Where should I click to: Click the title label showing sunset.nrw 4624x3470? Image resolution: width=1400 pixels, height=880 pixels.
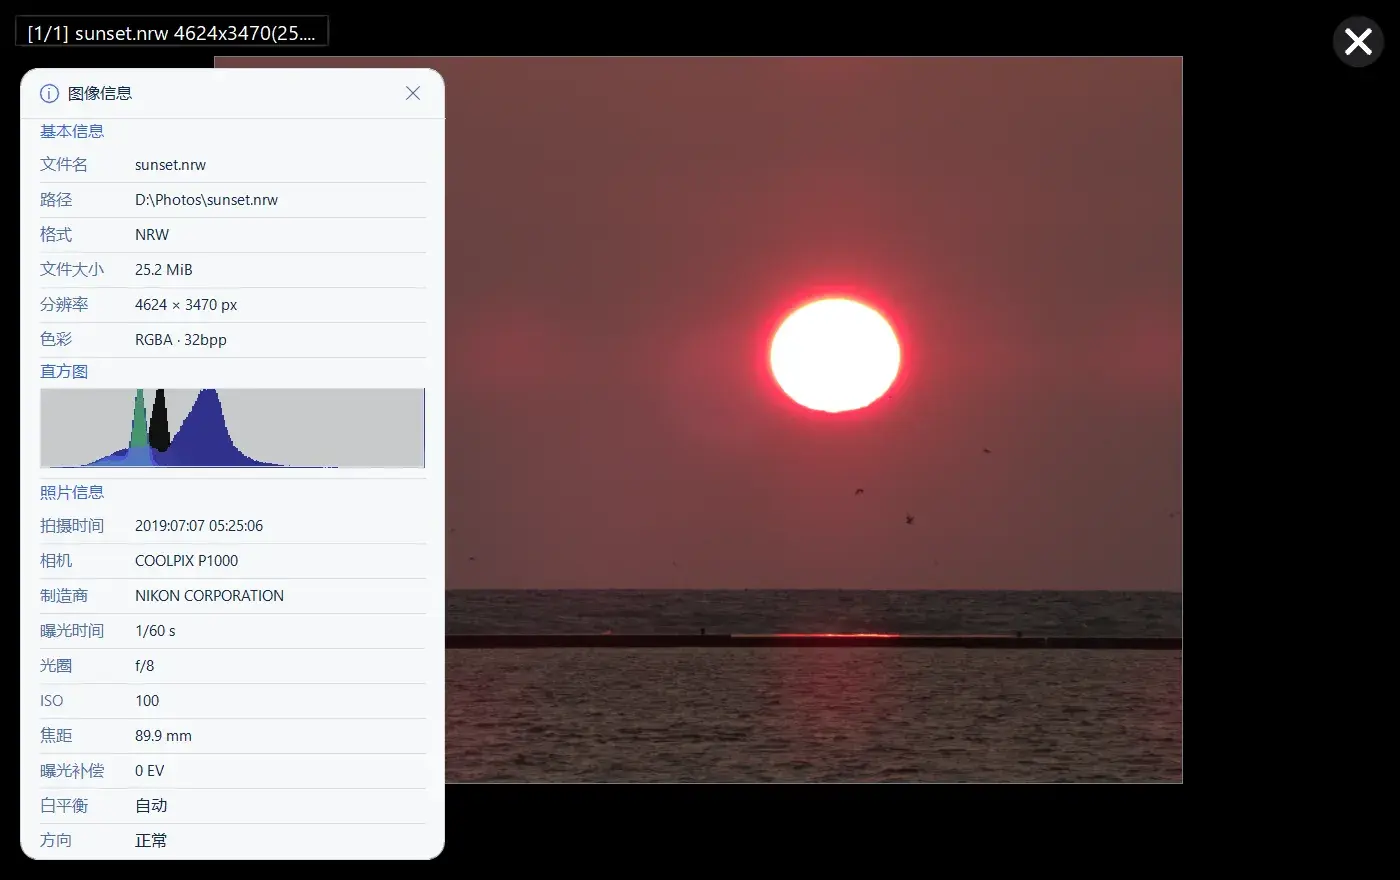[171, 32]
